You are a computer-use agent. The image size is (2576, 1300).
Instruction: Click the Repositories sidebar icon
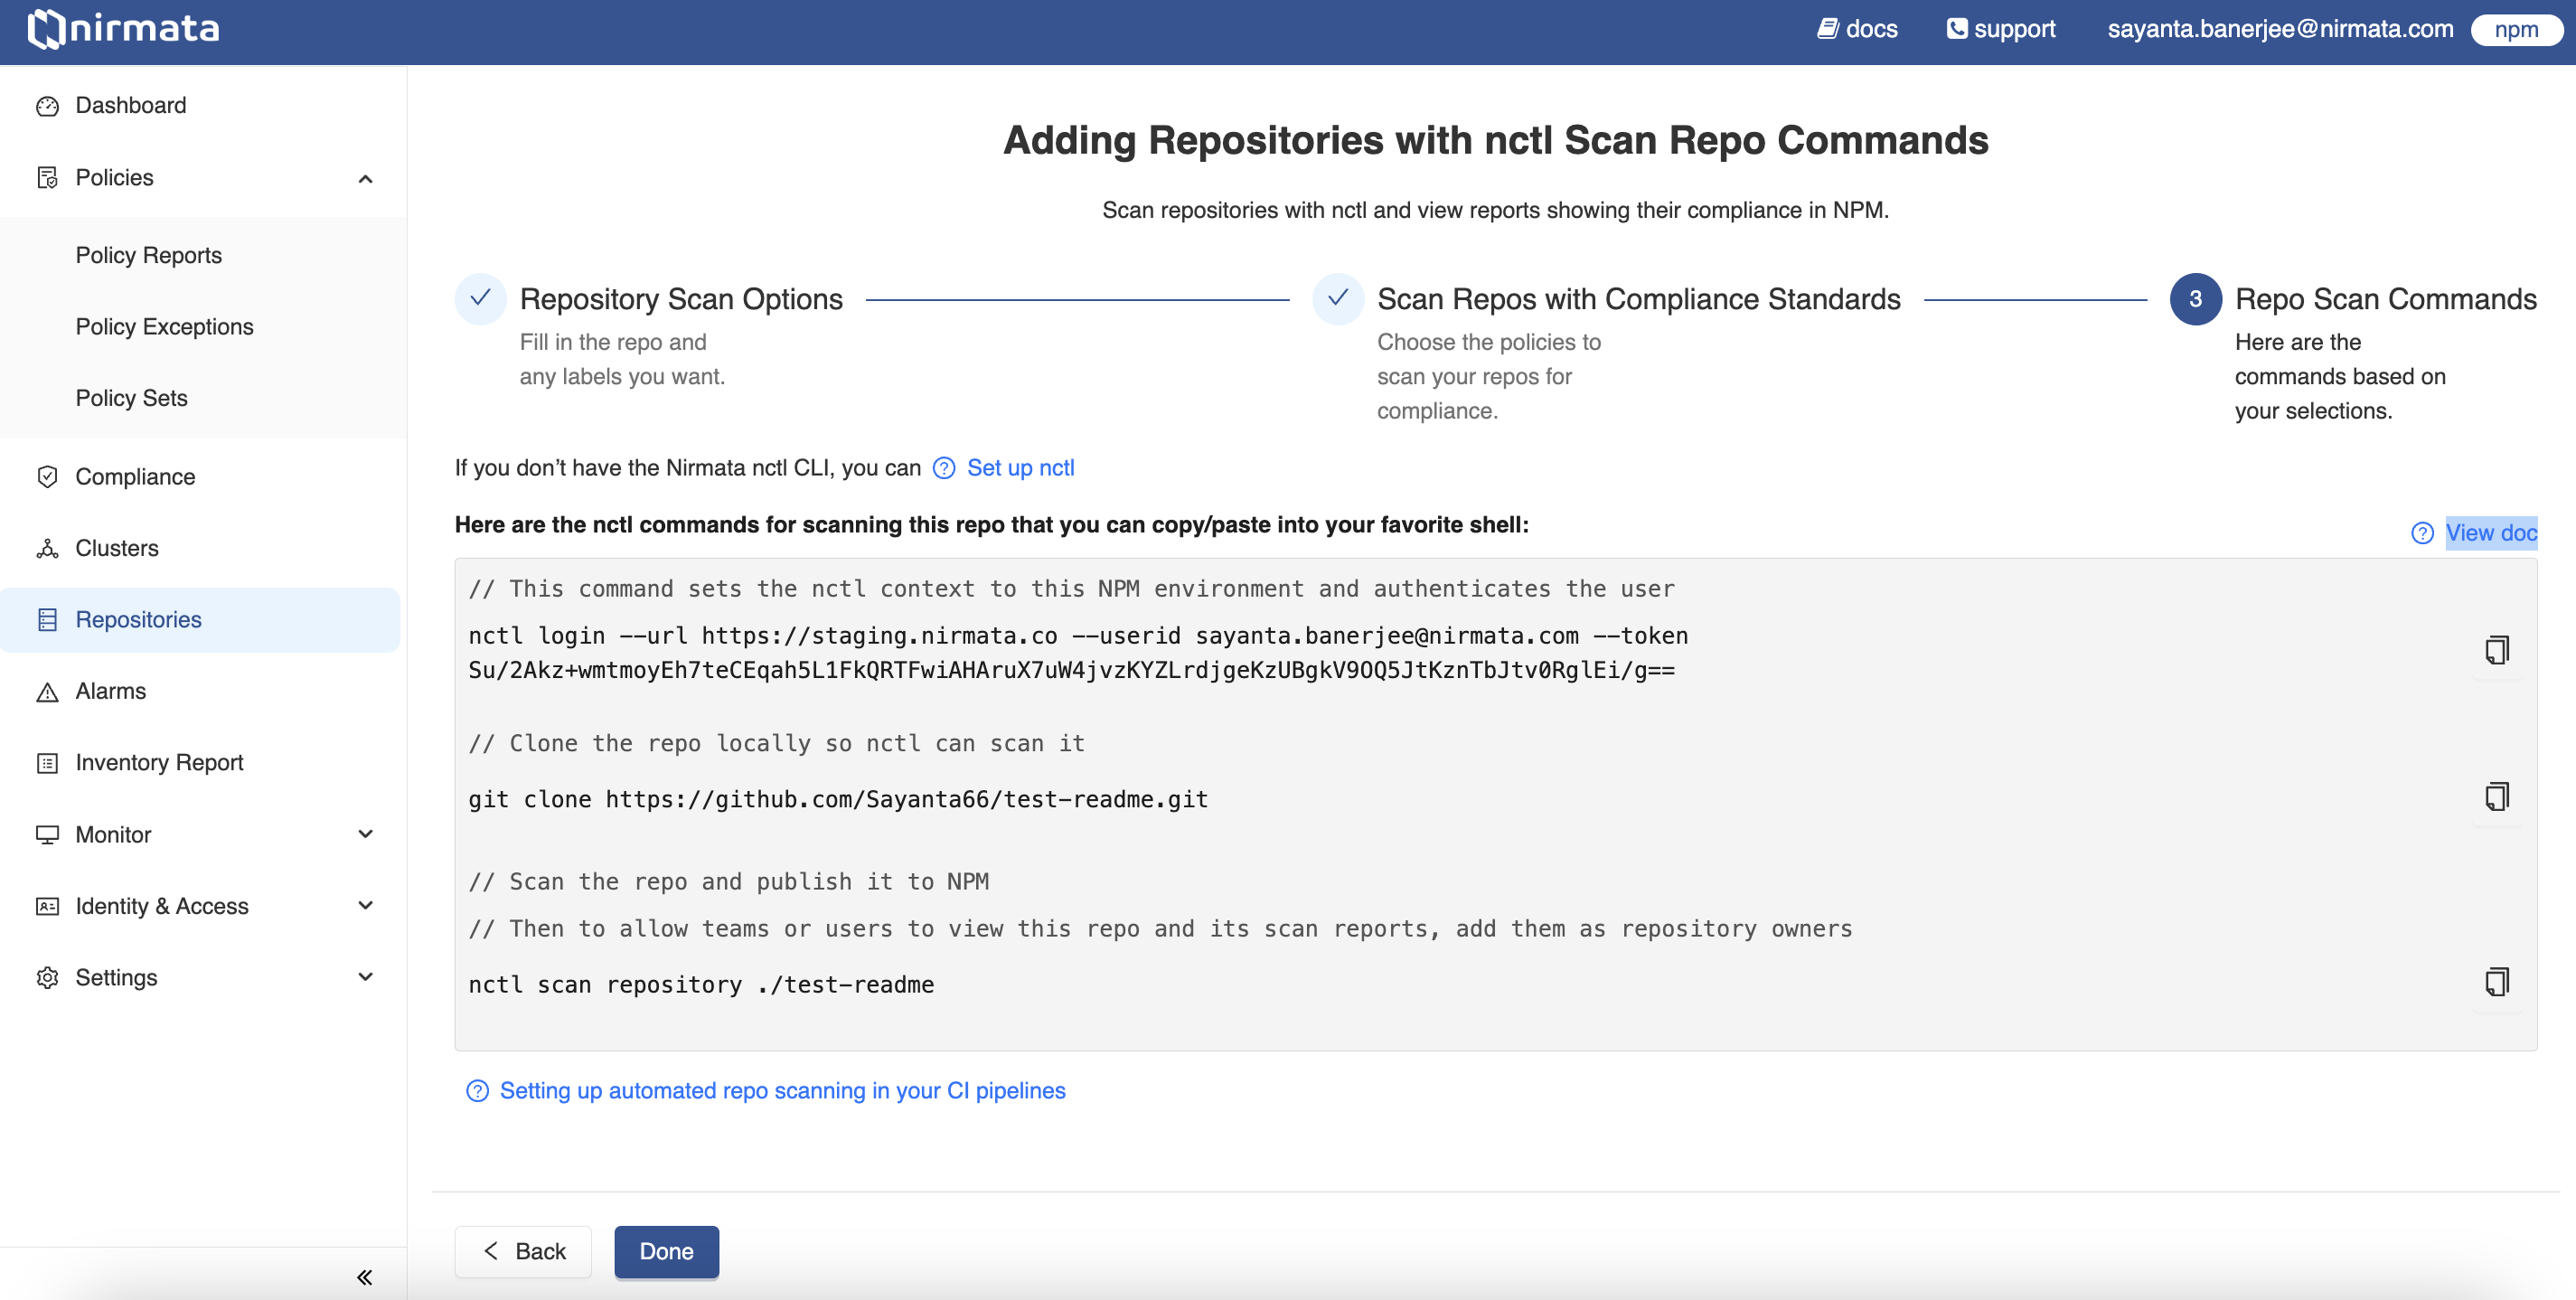coord(47,620)
